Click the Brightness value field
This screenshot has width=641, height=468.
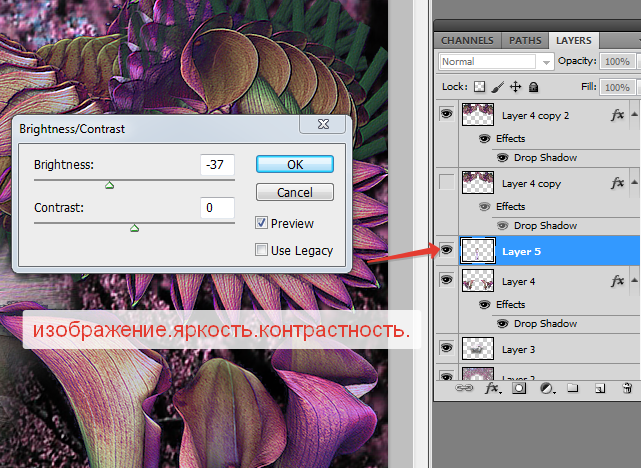coord(217,165)
